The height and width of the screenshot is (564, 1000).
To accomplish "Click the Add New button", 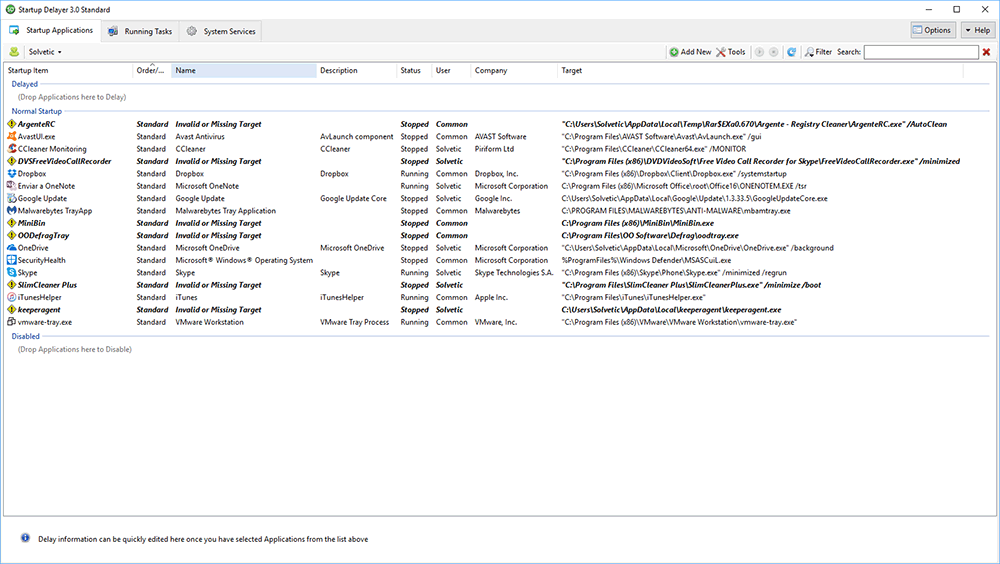I will (690, 52).
